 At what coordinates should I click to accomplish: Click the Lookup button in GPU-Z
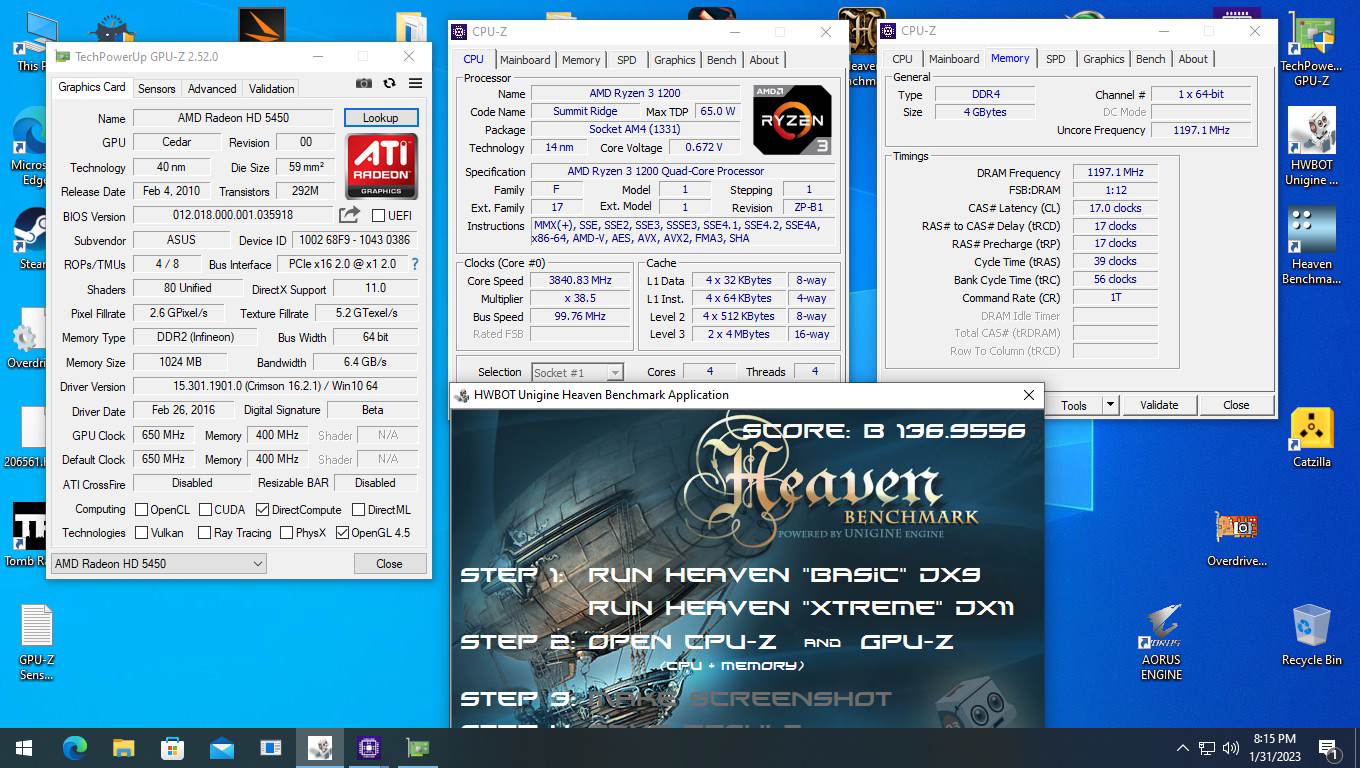pos(381,117)
